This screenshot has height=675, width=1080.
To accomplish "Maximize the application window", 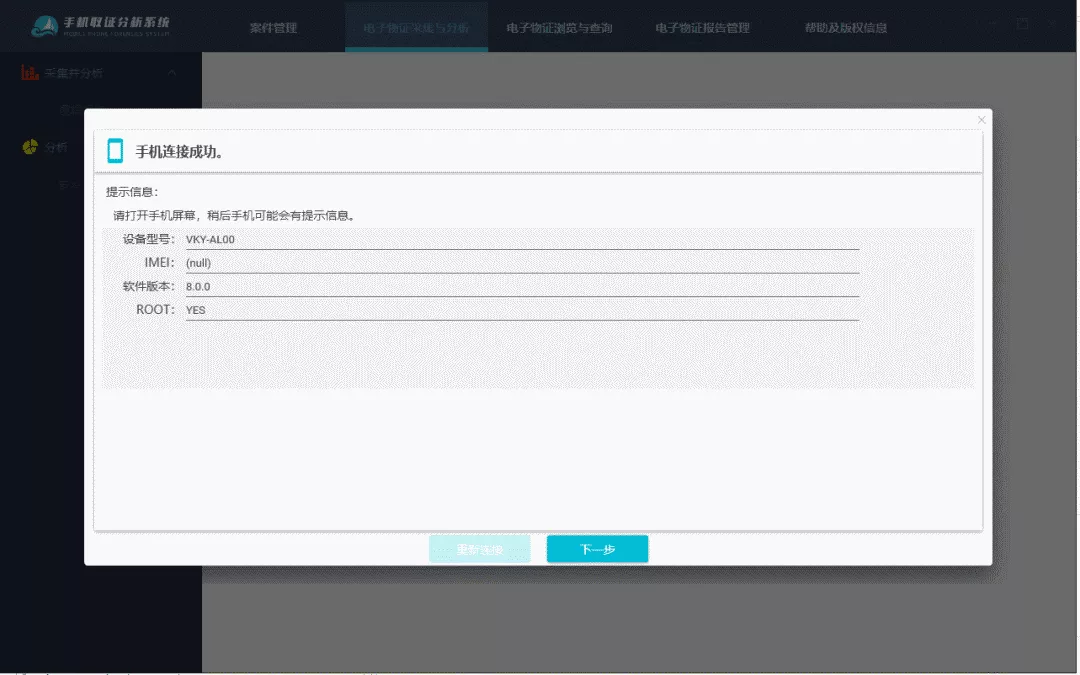I will pyautogui.click(x=1022, y=24).
